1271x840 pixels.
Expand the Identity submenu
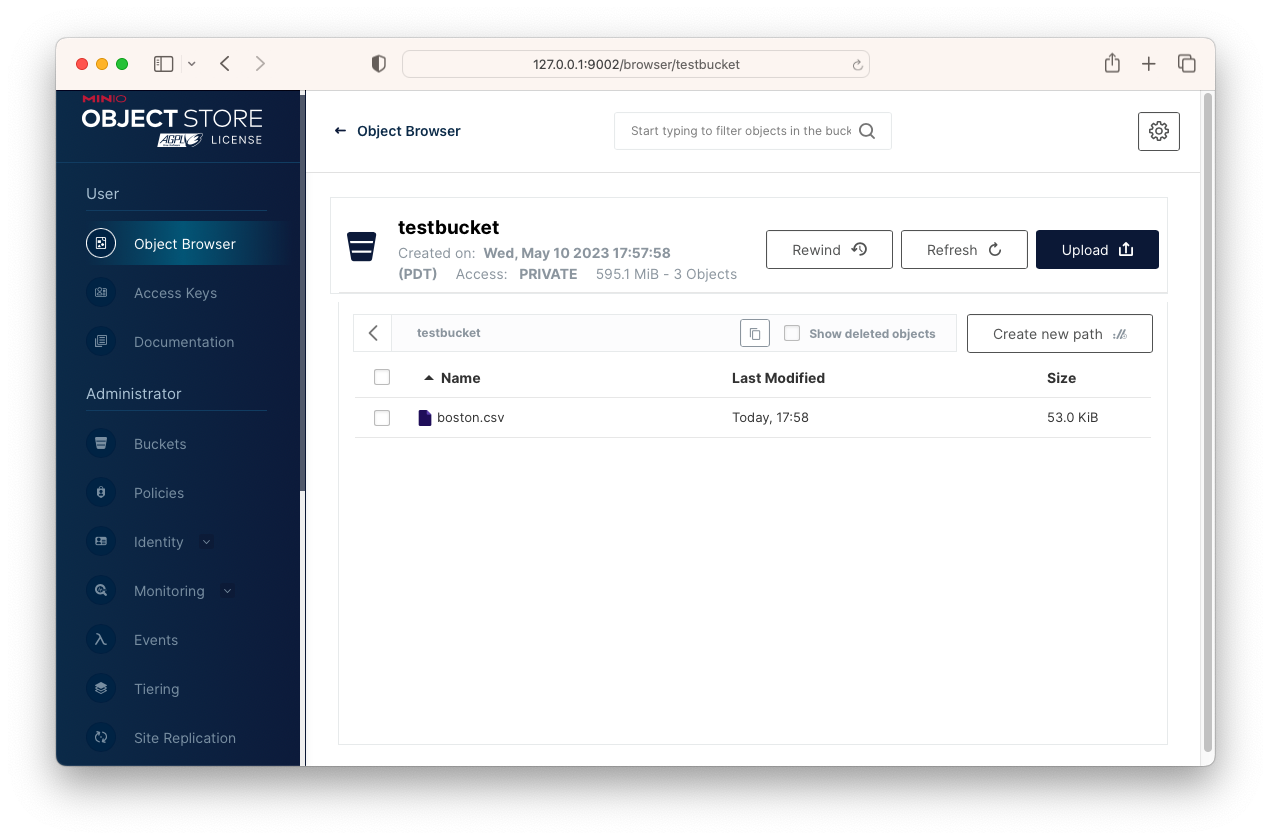[207, 542]
